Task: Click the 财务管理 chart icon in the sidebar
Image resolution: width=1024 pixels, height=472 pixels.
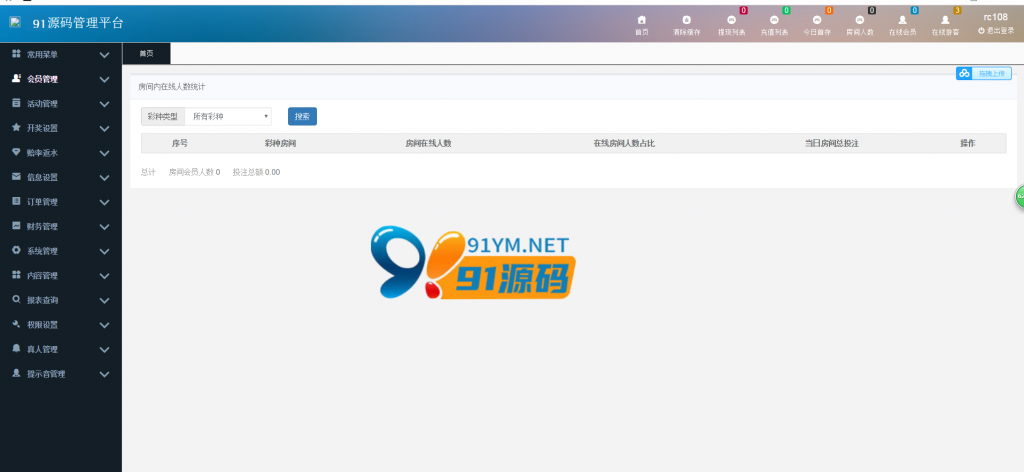Action: coord(17,226)
